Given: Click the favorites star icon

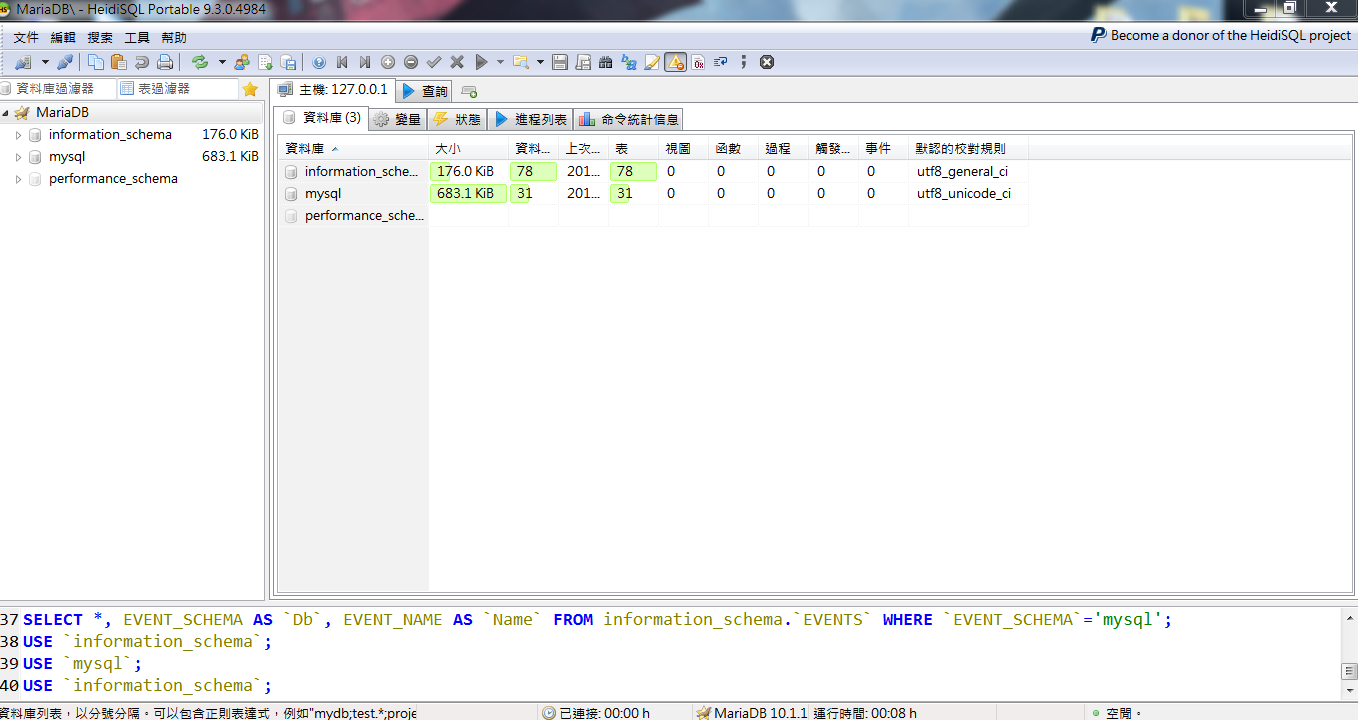Looking at the screenshot, I should [x=250, y=89].
